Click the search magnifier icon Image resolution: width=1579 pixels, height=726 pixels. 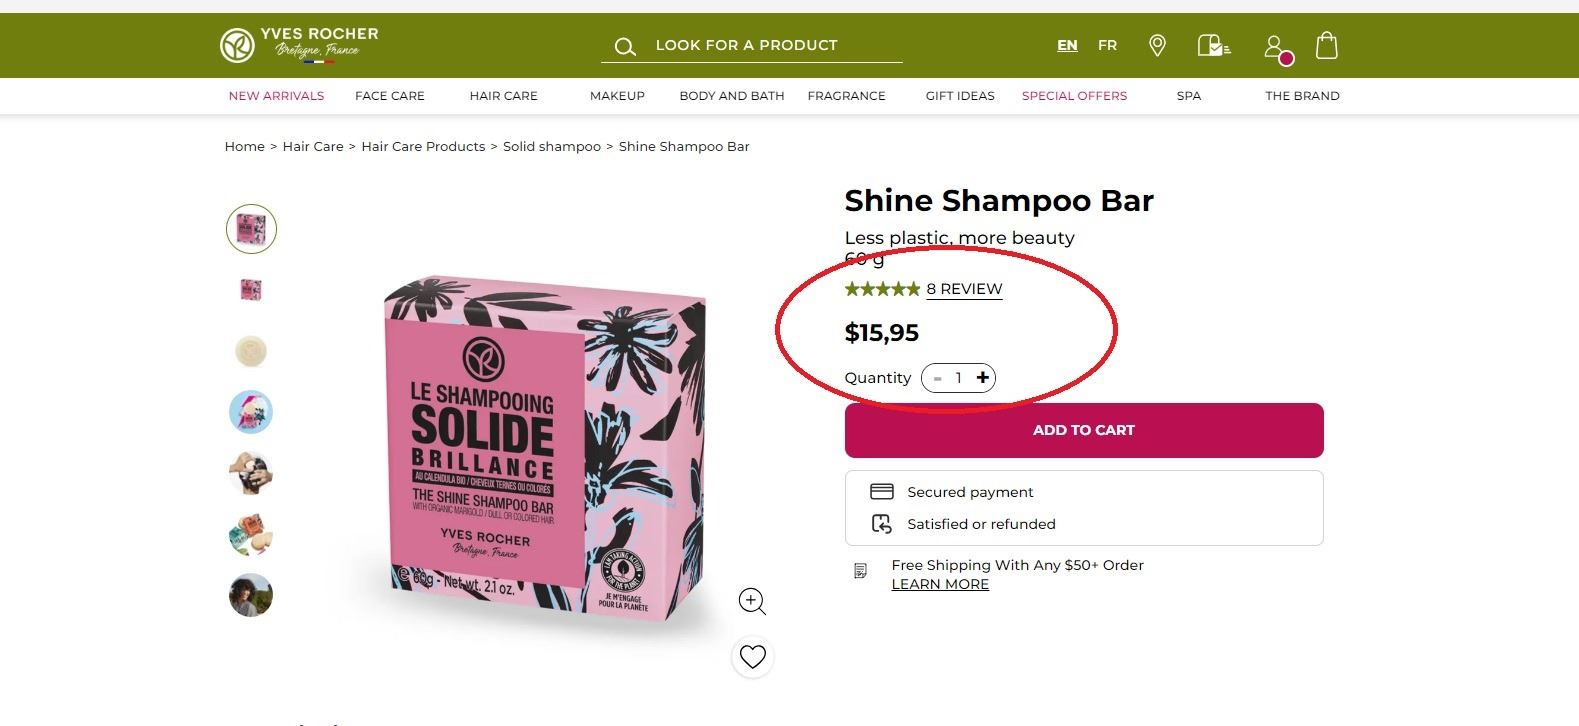(x=625, y=46)
